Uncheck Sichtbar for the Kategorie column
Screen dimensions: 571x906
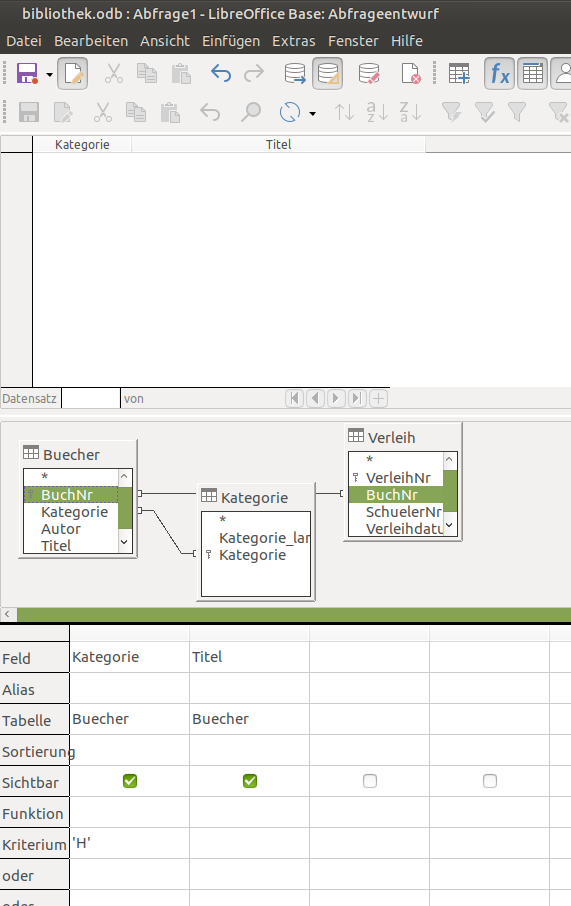(130, 781)
